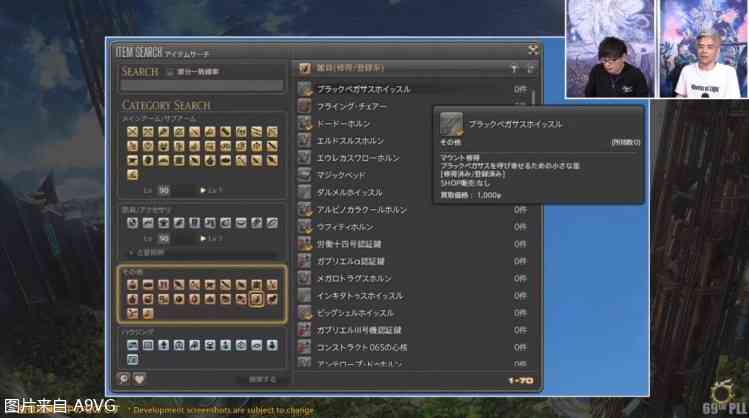This screenshot has height=418, width=749.
Task: Click the item icon beside マジックベッド
Action: pos(304,175)
